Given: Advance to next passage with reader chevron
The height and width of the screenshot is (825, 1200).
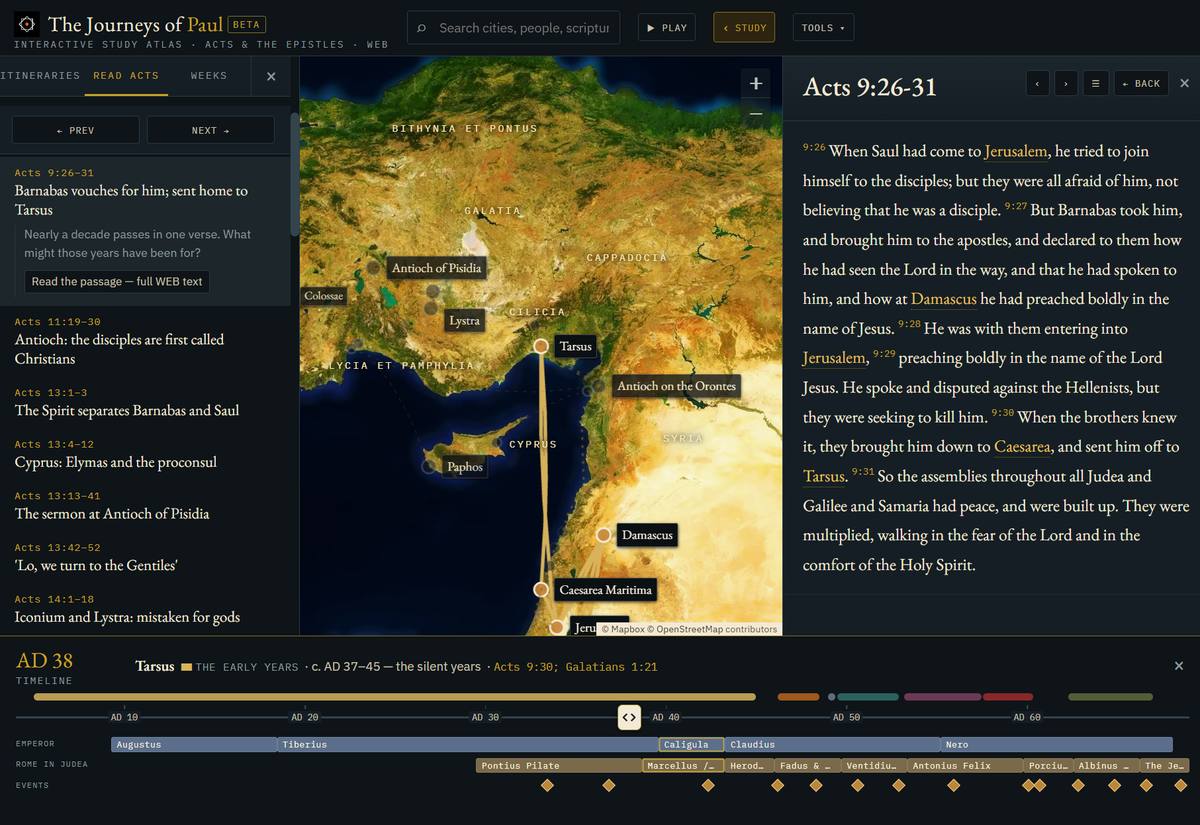Looking at the screenshot, I should pyautogui.click(x=1066, y=84).
